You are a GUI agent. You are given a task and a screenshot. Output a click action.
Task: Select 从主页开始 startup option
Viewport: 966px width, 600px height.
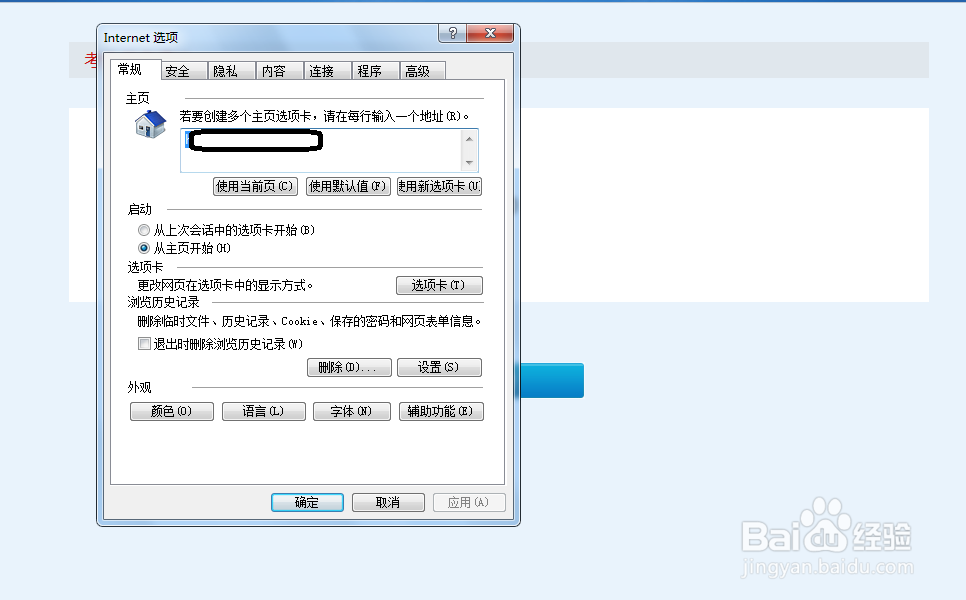(144, 248)
